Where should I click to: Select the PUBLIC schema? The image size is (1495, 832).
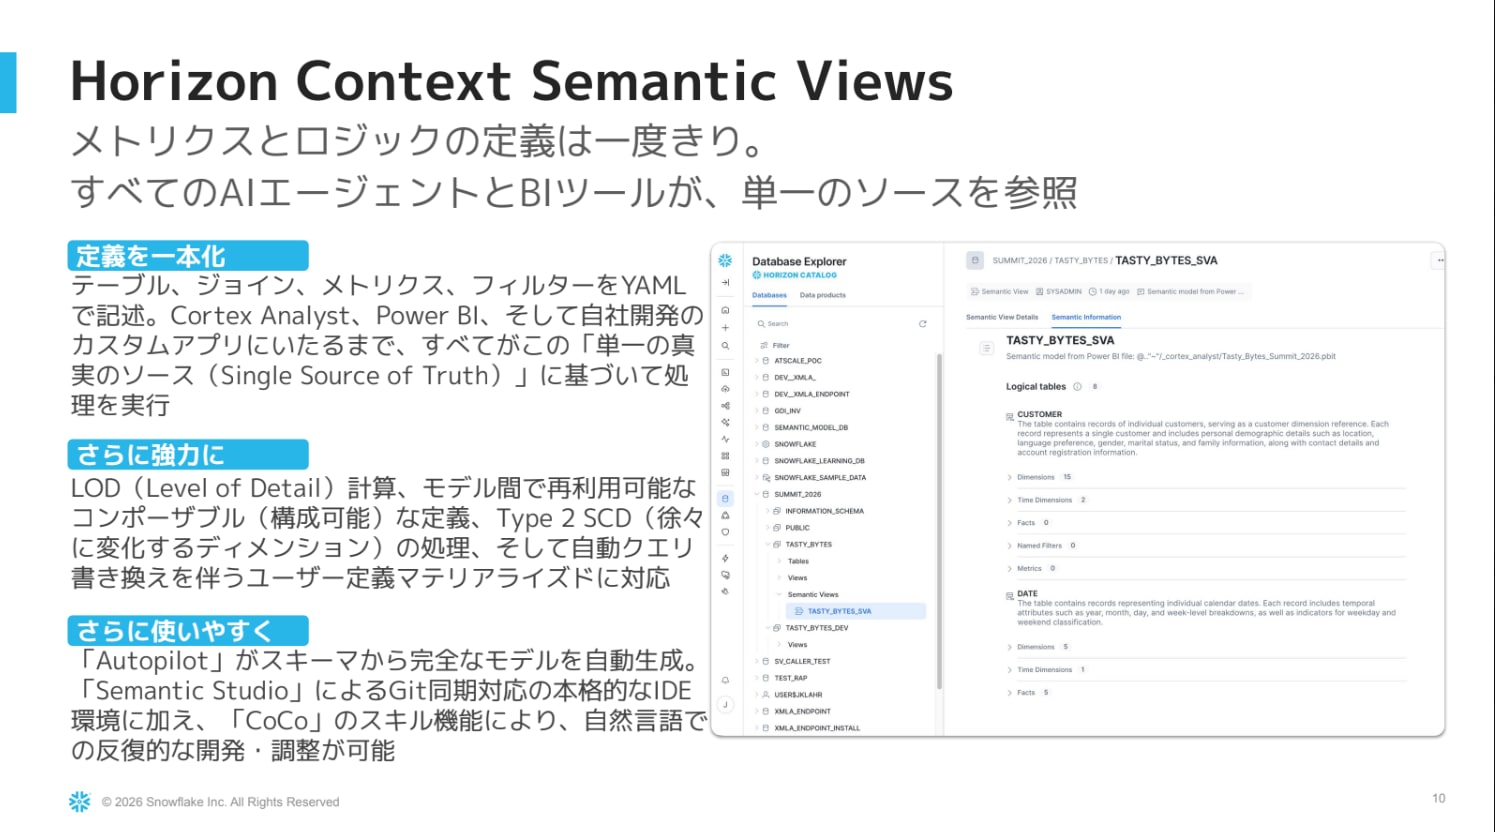pyautogui.click(x=797, y=528)
